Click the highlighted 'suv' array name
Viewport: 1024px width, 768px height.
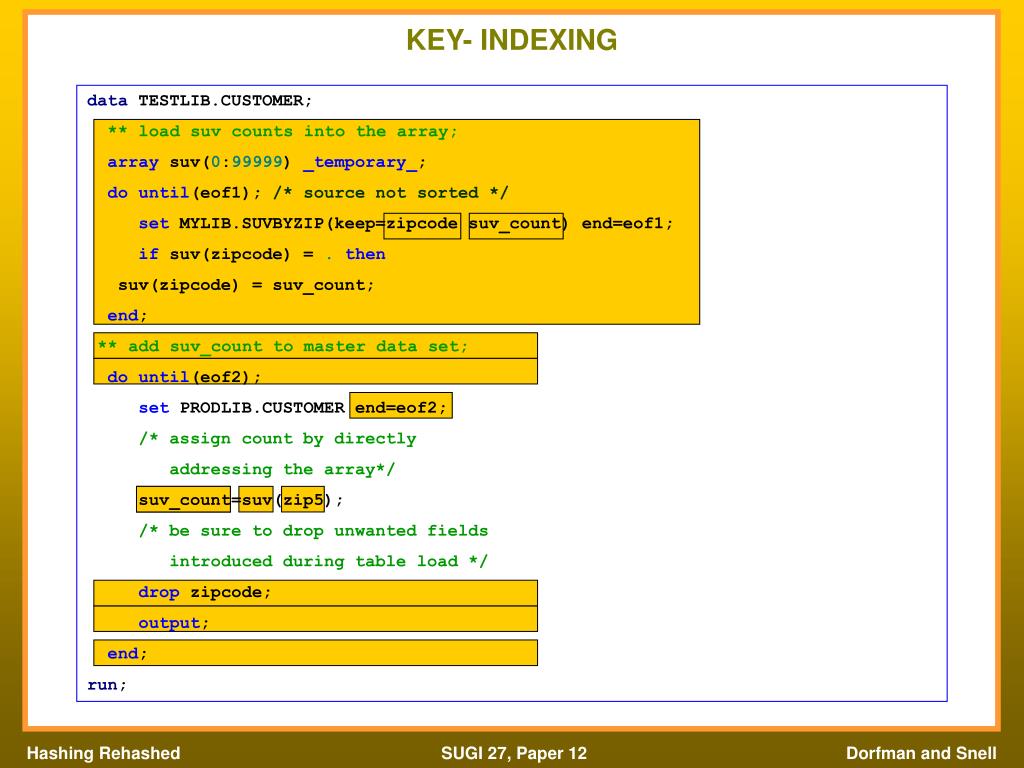[256, 500]
